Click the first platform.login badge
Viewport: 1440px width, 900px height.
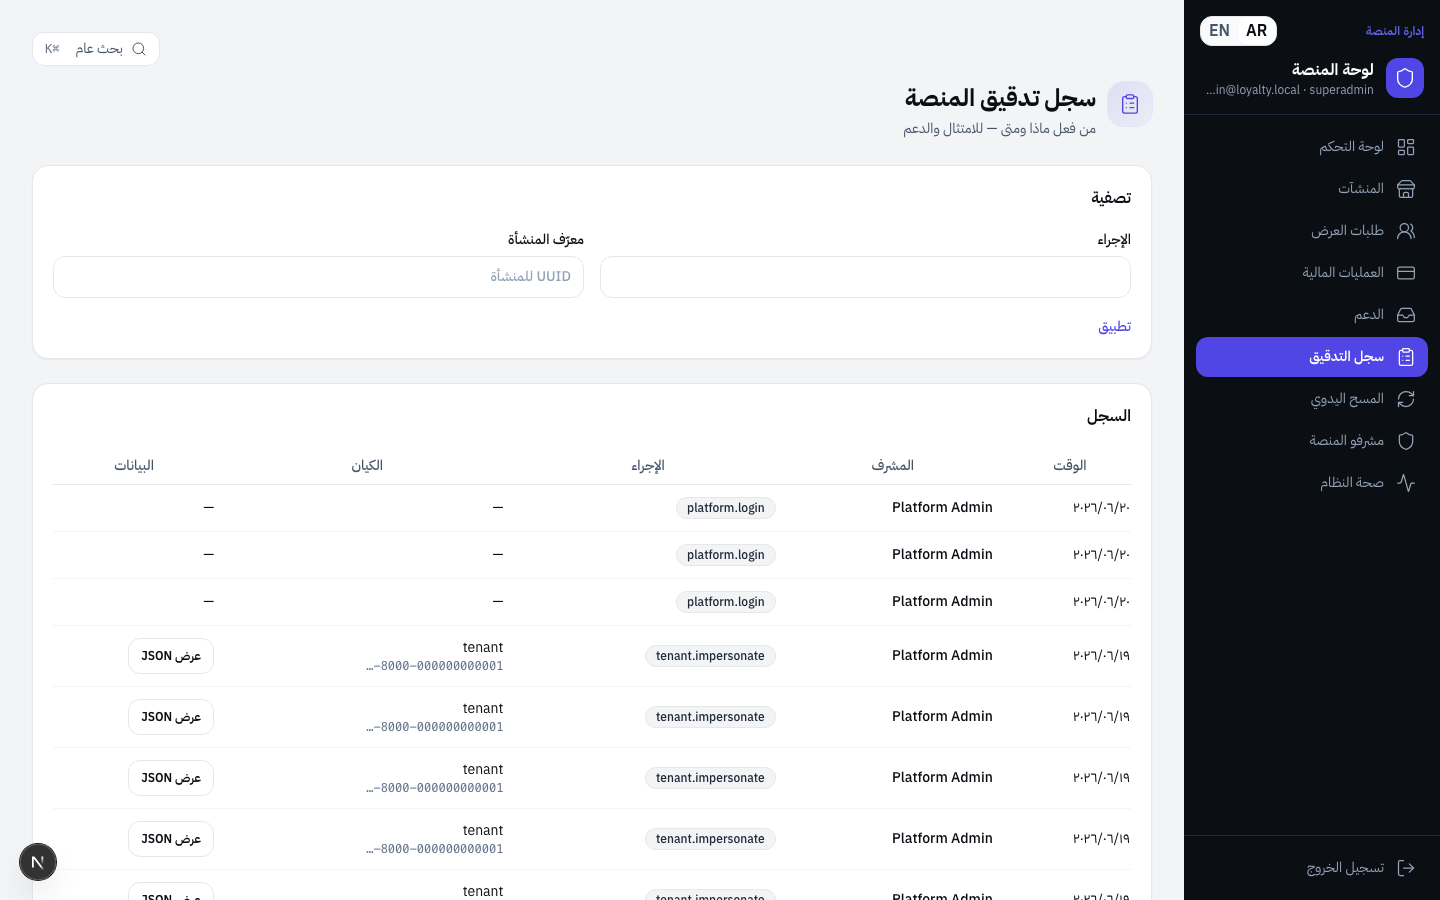(x=726, y=508)
